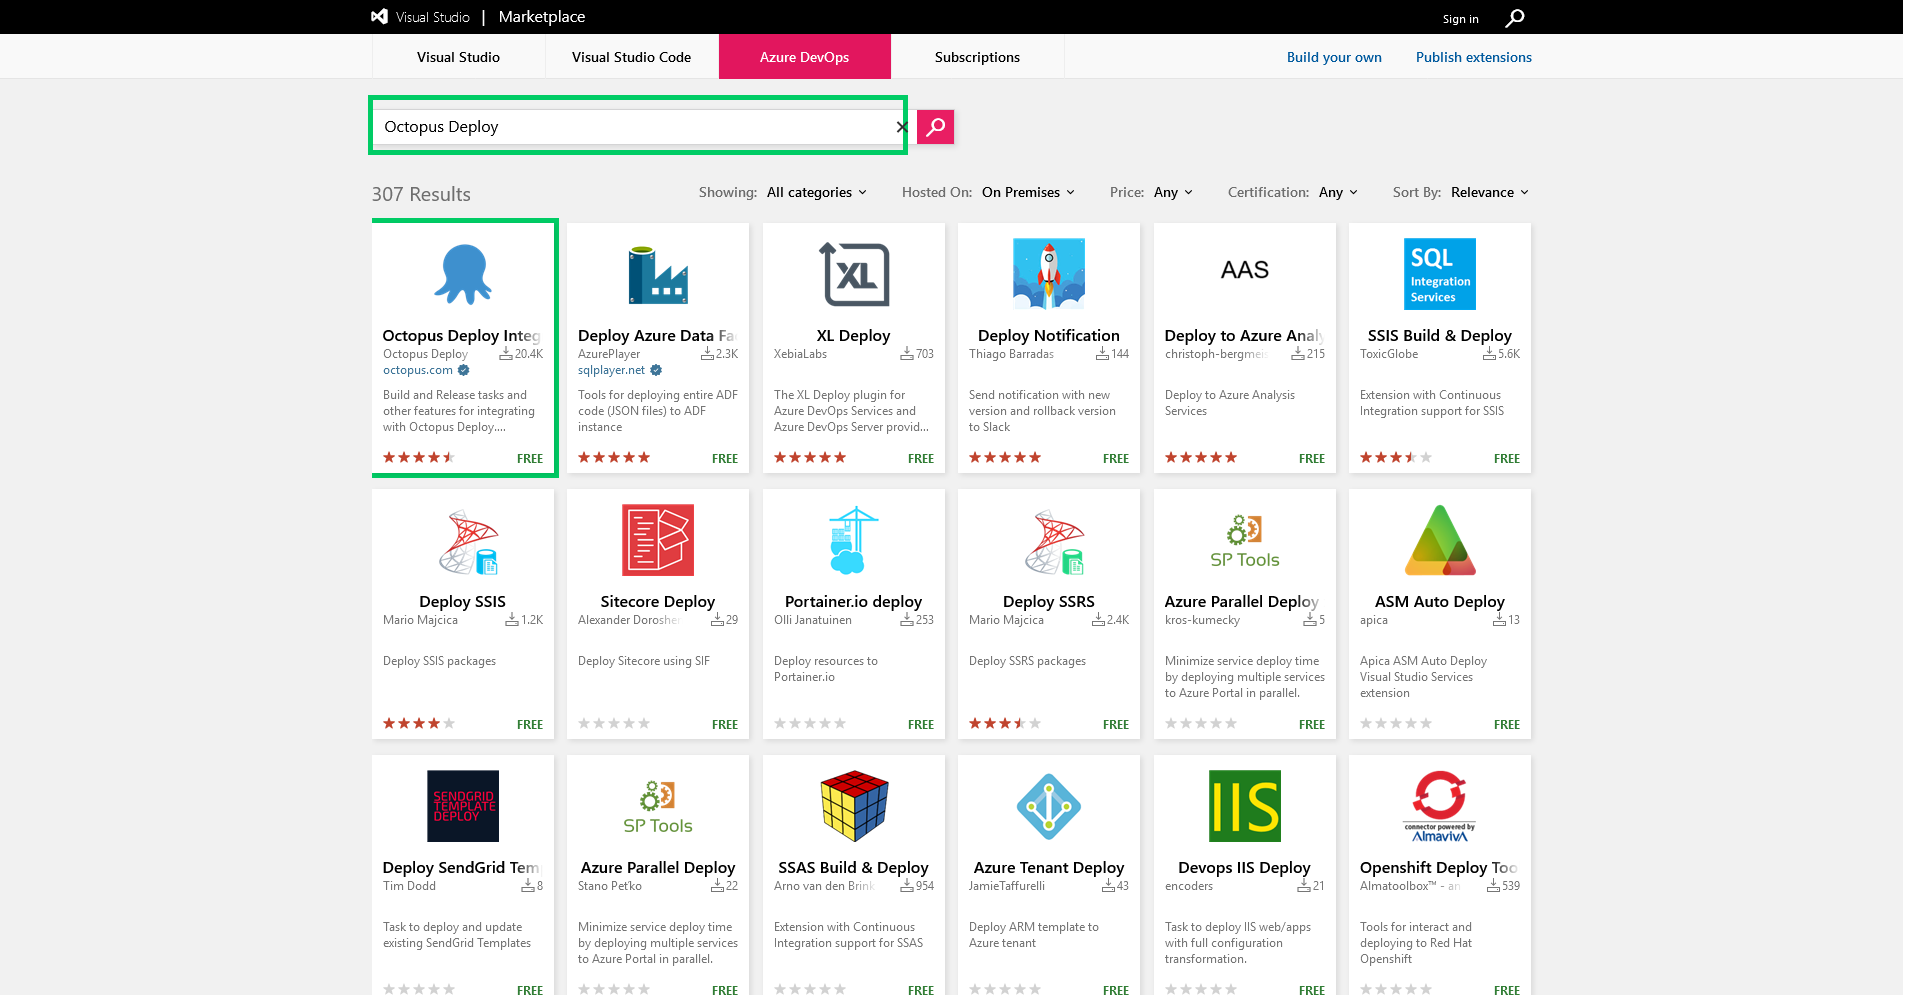Visit the octopus.com publisher link
This screenshot has width=1920, height=995.
418,370
